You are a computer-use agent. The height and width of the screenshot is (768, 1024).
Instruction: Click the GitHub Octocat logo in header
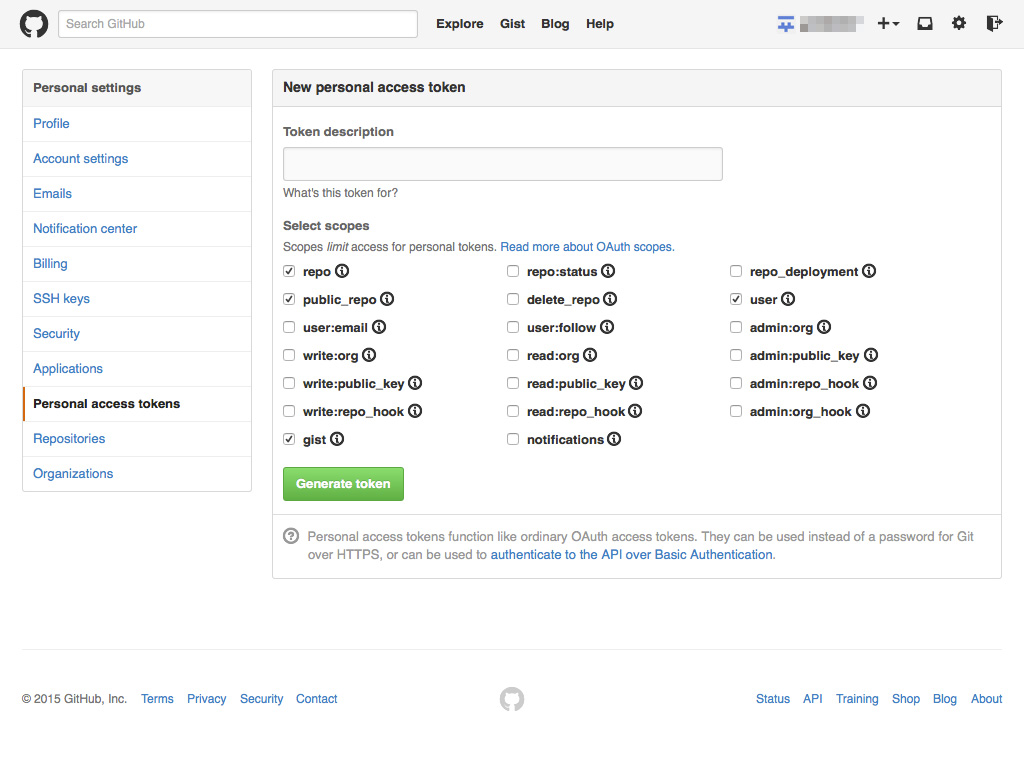34,24
